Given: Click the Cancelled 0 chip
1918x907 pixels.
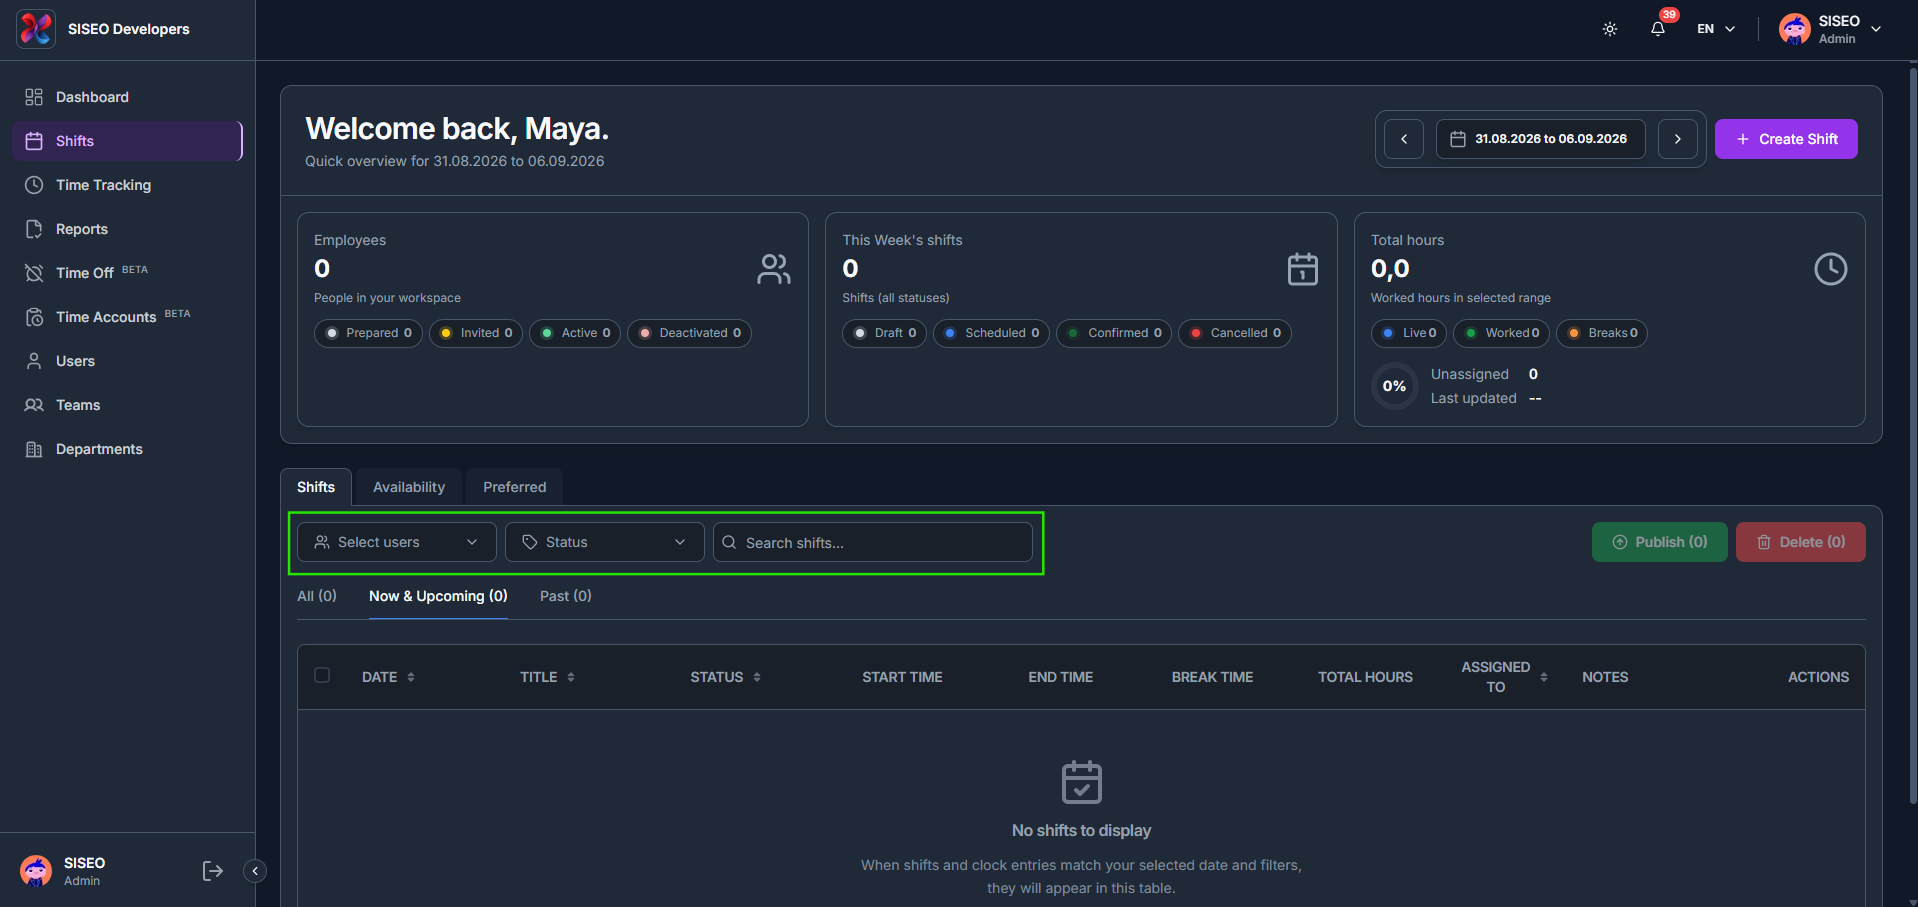Looking at the screenshot, I should 1235,333.
